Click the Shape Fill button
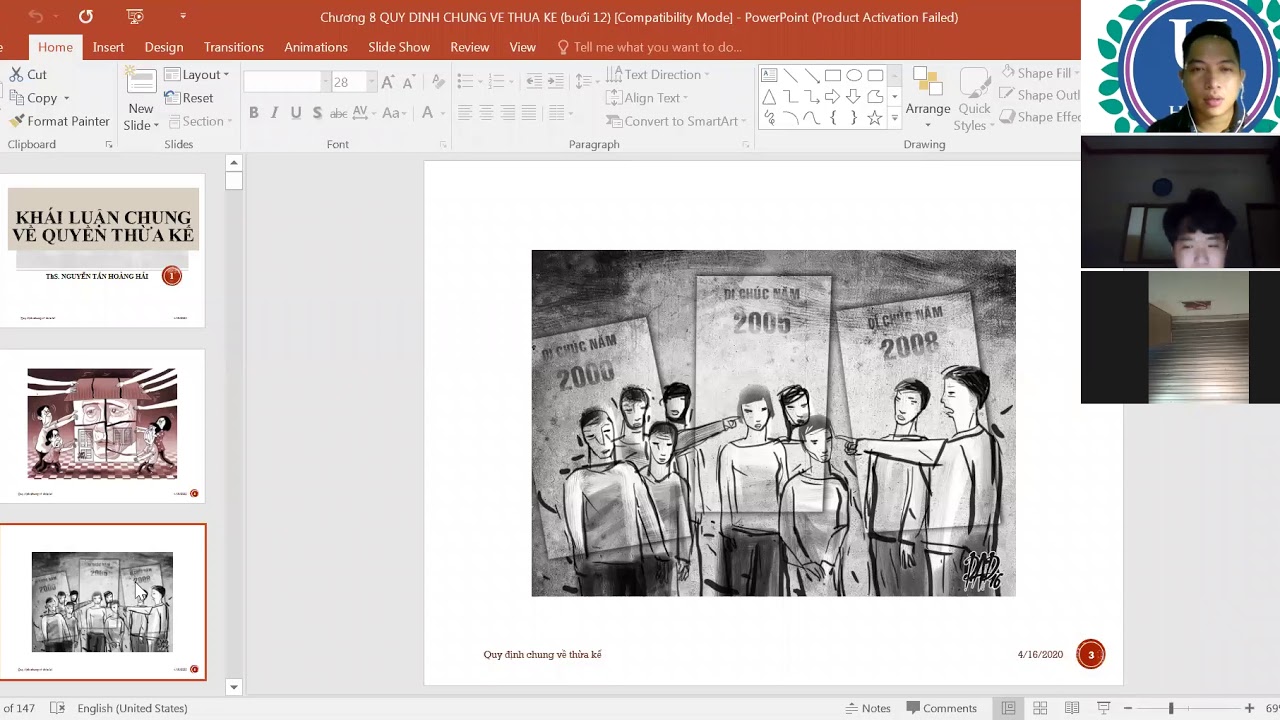Image resolution: width=1280 pixels, height=720 pixels. [x=1039, y=73]
